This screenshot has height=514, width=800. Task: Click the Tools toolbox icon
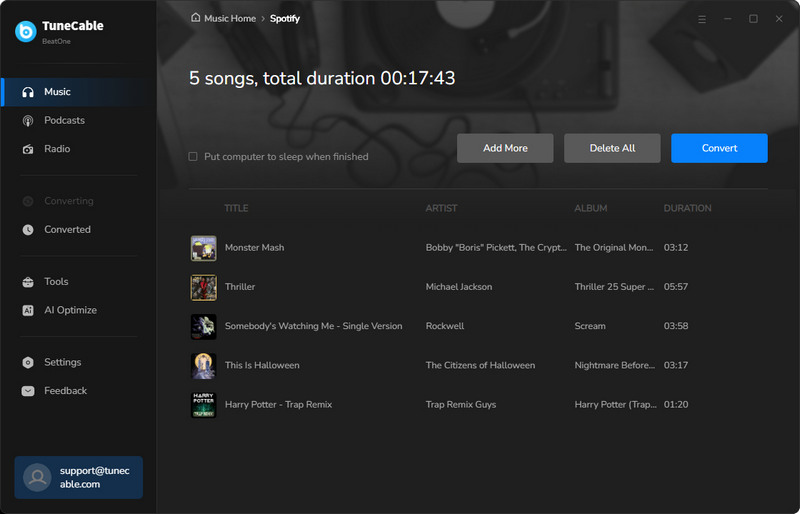28,282
